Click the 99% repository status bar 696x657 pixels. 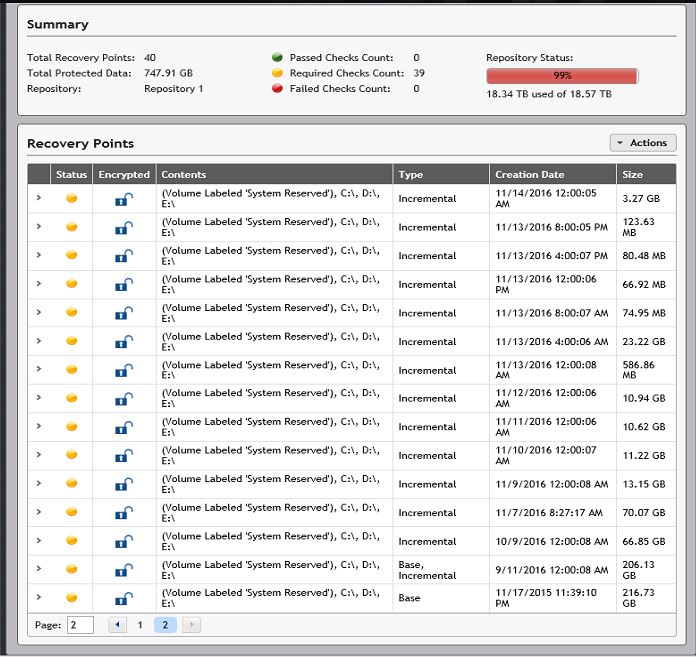point(562,76)
